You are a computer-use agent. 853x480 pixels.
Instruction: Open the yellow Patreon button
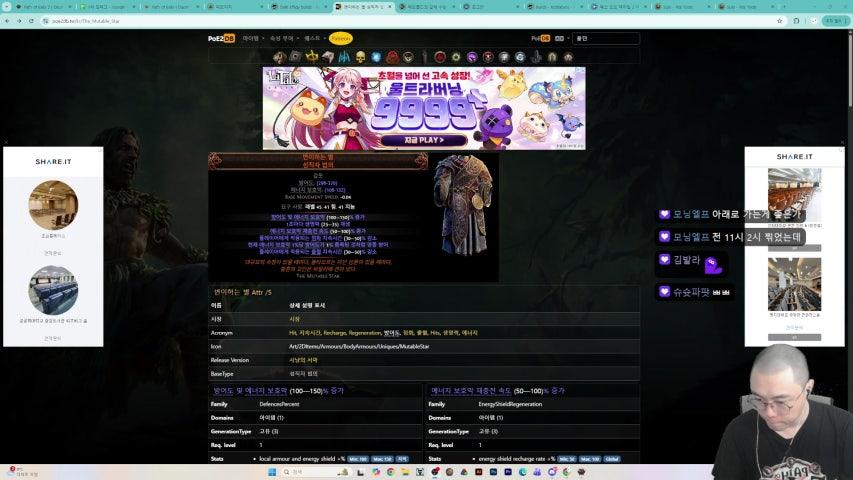tap(341, 39)
